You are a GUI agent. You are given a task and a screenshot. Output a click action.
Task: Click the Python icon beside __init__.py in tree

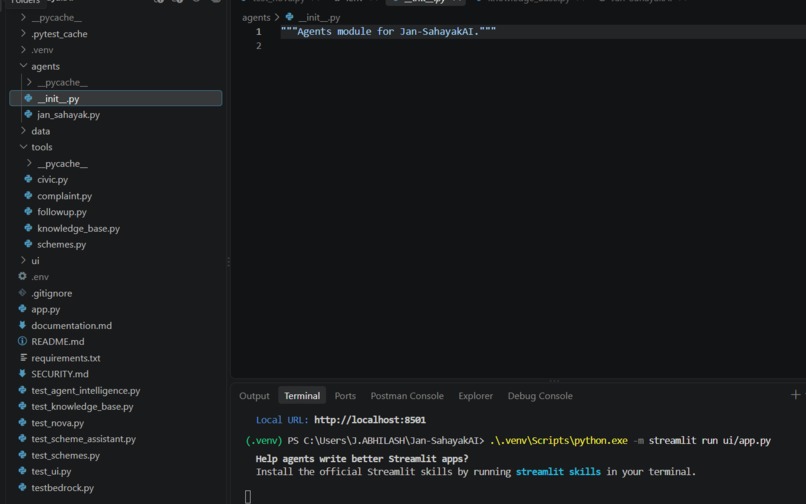pyautogui.click(x=28, y=98)
